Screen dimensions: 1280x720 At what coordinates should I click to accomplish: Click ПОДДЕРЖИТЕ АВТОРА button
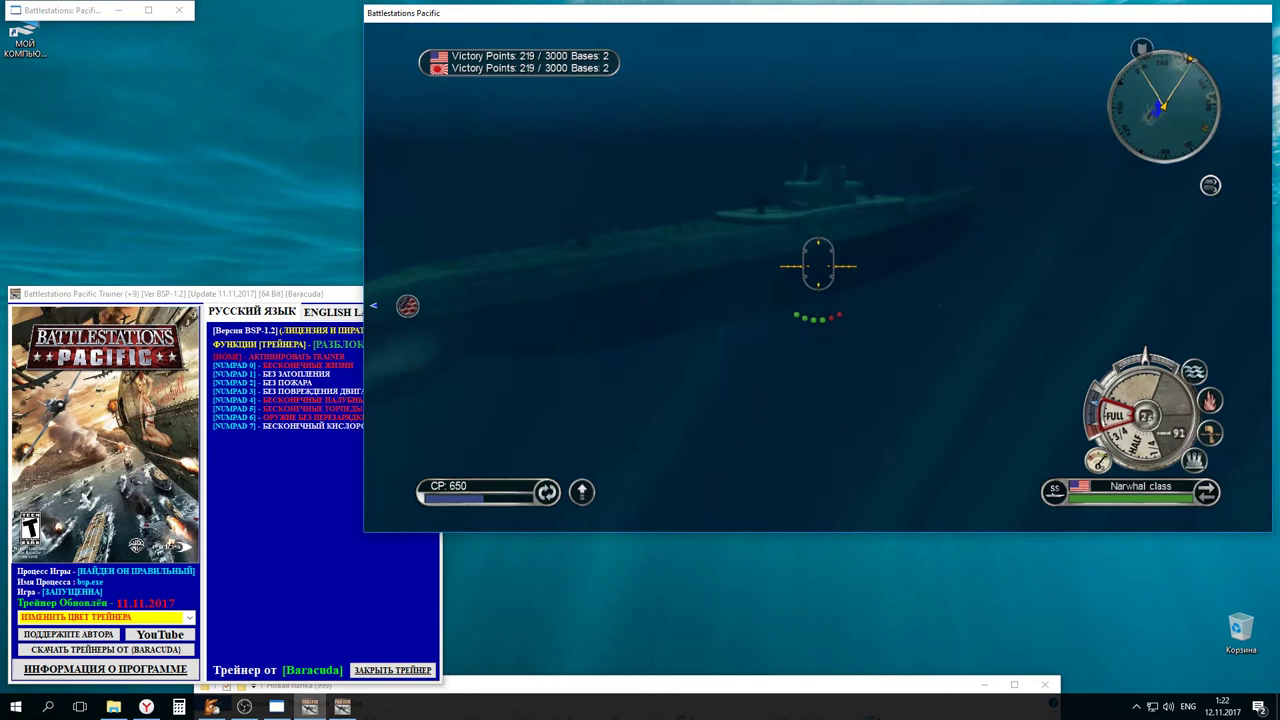69,634
